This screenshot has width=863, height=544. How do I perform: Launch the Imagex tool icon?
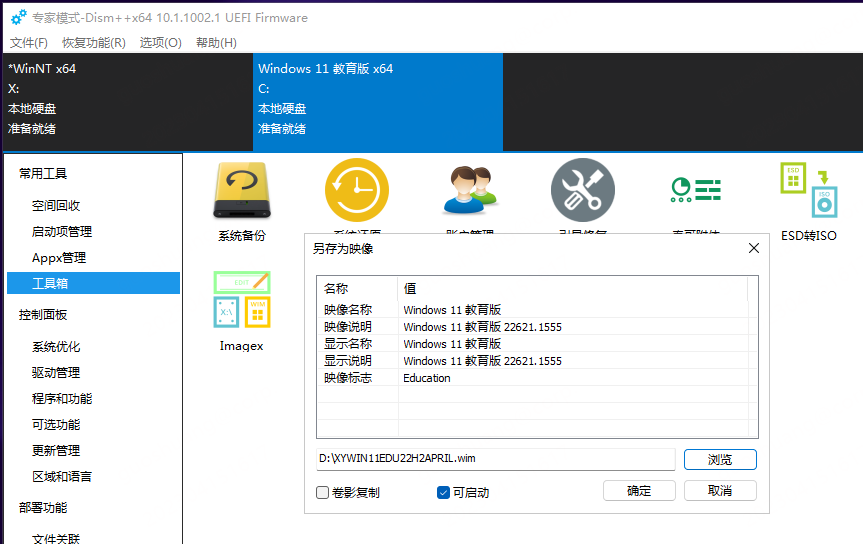click(241, 300)
